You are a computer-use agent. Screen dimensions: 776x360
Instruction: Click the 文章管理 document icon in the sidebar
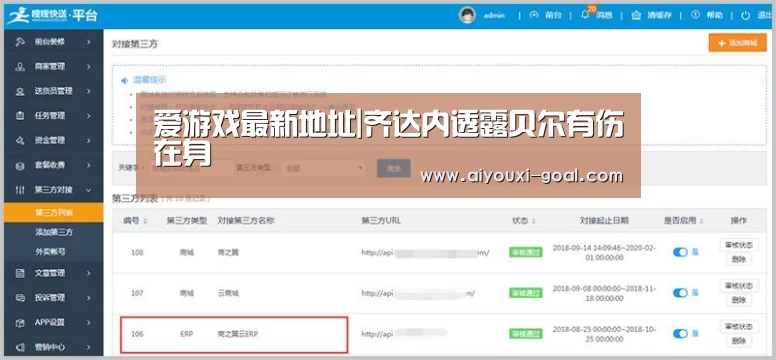(x=20, y=273)
